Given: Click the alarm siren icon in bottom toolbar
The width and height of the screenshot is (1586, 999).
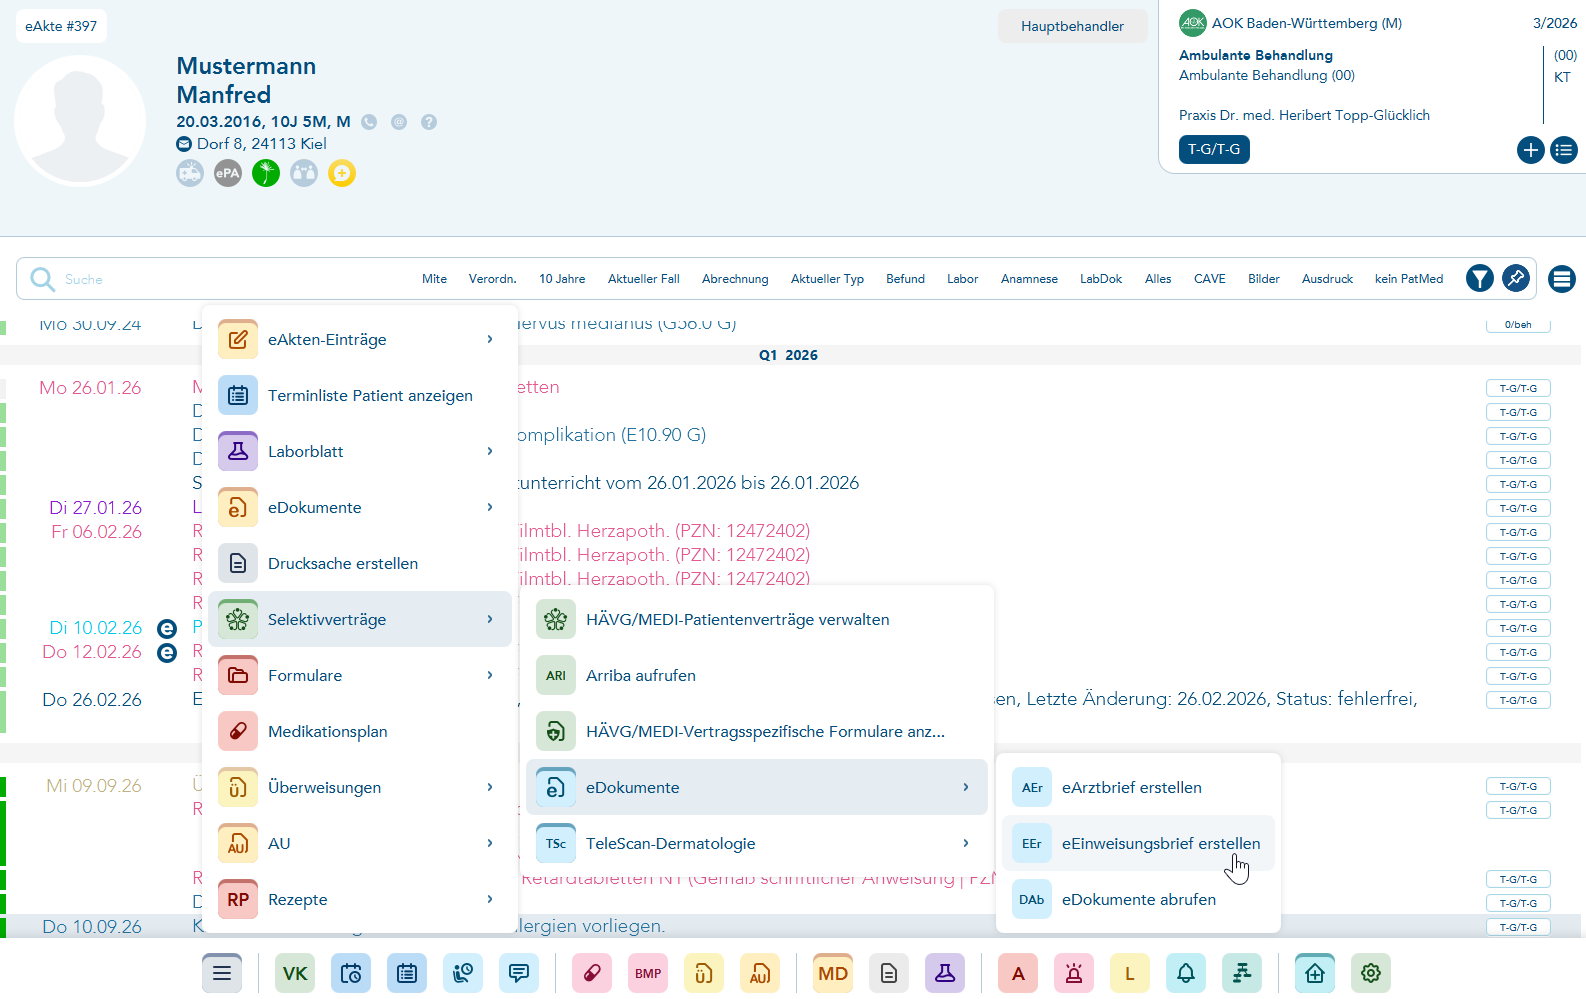Looking at the screenshot, I should click(1074, 973).
